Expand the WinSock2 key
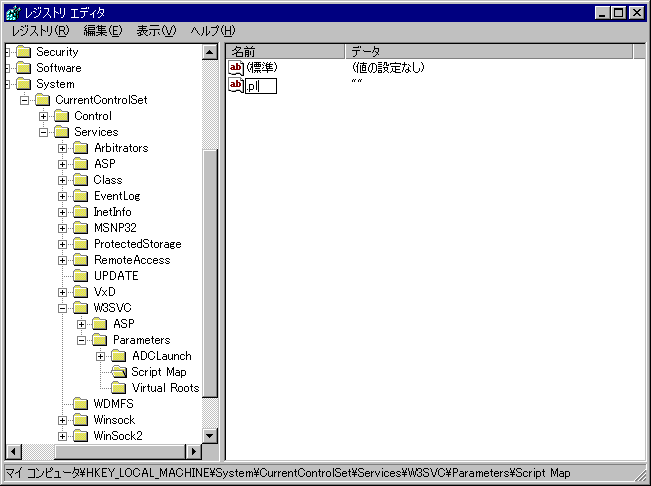651x486 pixels. click(63, 436)
